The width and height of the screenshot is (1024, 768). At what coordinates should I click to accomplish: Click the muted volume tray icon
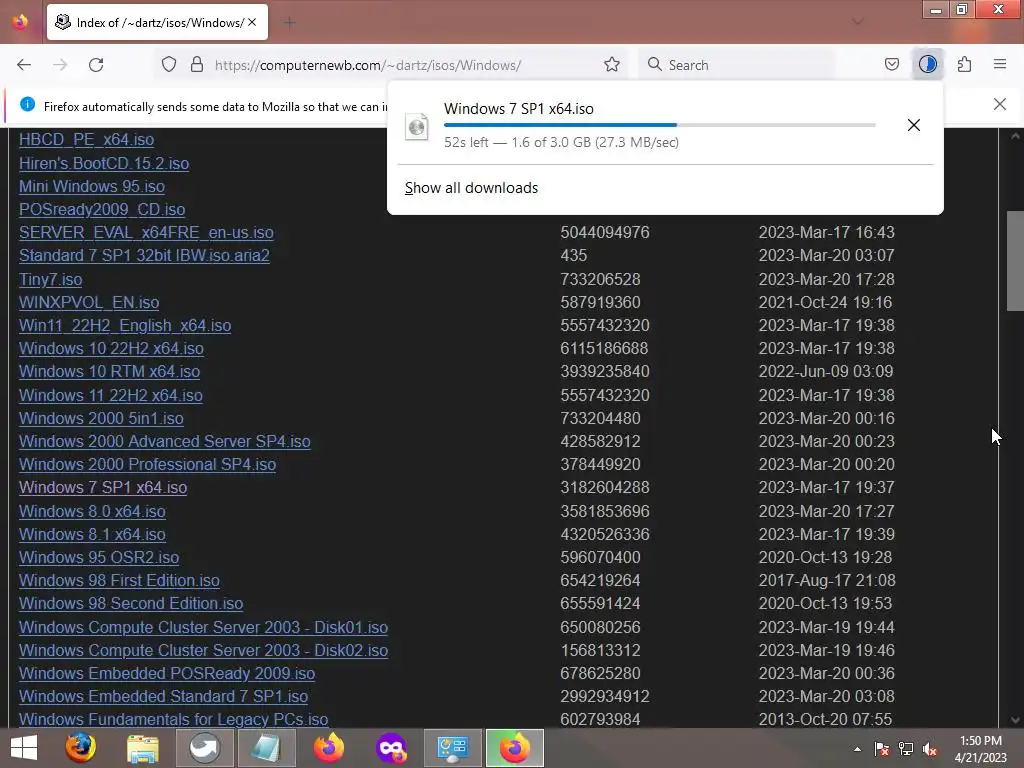929,749
